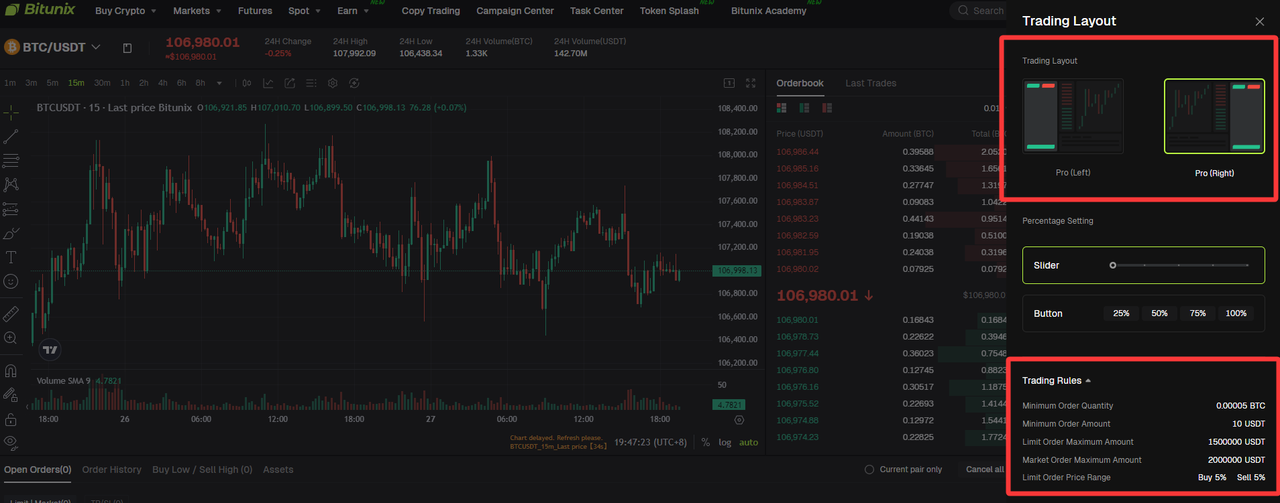Expand the Spot menu dropdown
Viewport: 1280px width, 503px height.
click(304, 11)
